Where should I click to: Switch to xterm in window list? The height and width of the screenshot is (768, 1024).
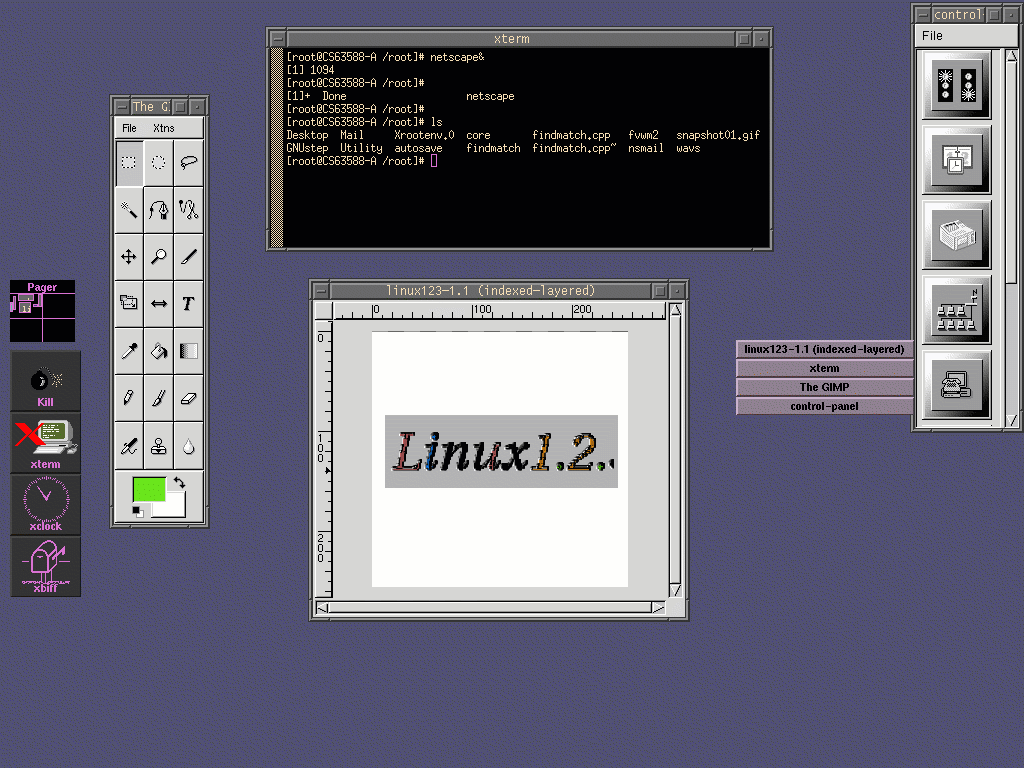[825, 368]
